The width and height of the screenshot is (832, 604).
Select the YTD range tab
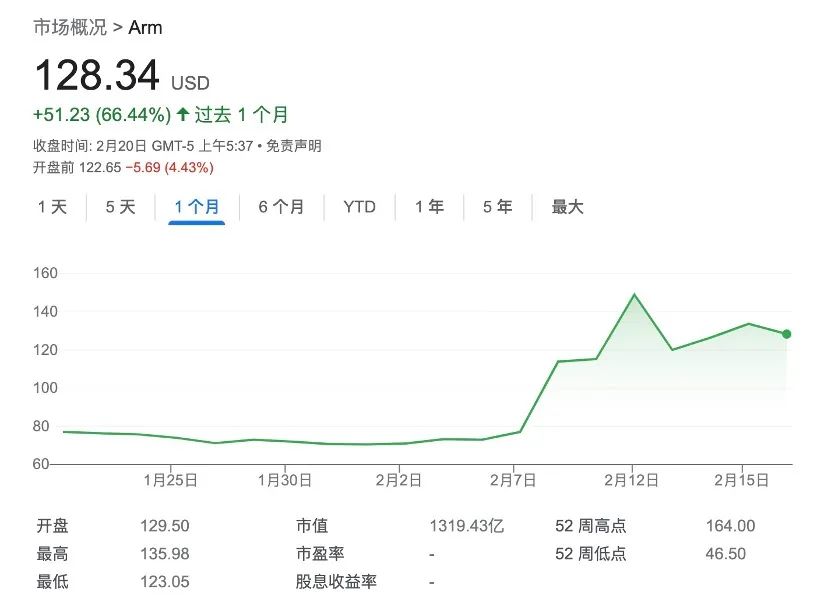click(x=359, y=206)
